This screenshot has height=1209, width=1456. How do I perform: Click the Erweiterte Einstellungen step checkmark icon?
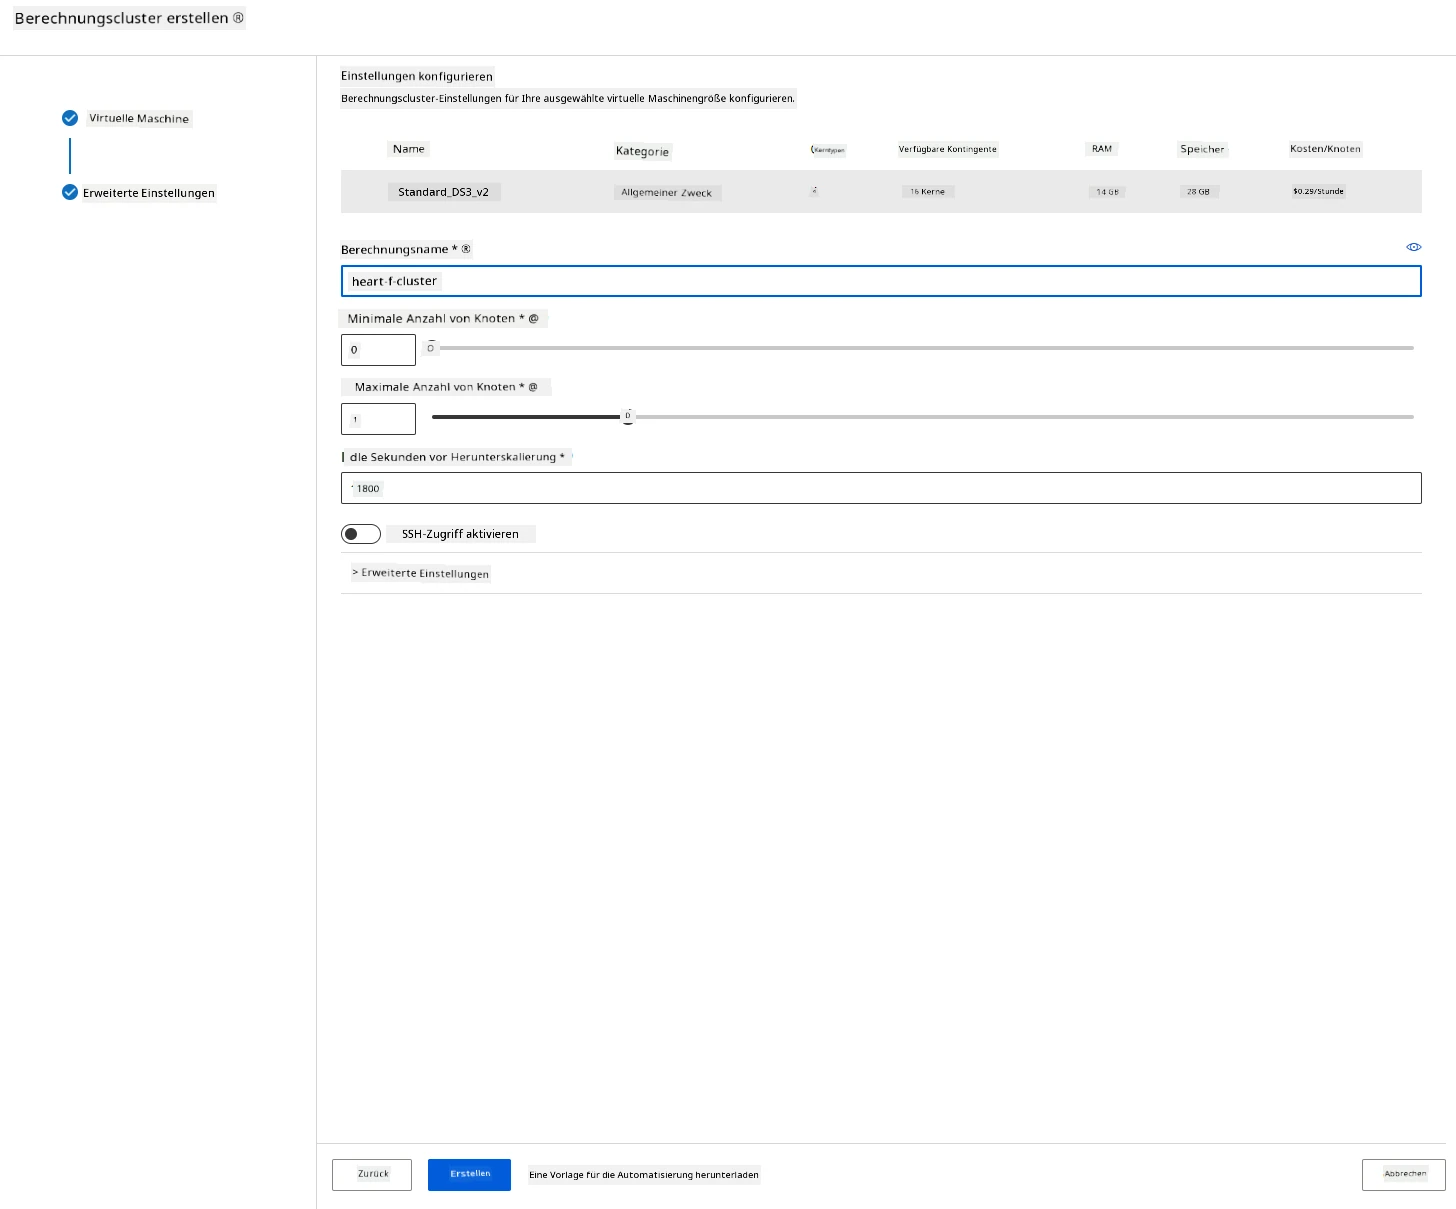tap(70, 192)
